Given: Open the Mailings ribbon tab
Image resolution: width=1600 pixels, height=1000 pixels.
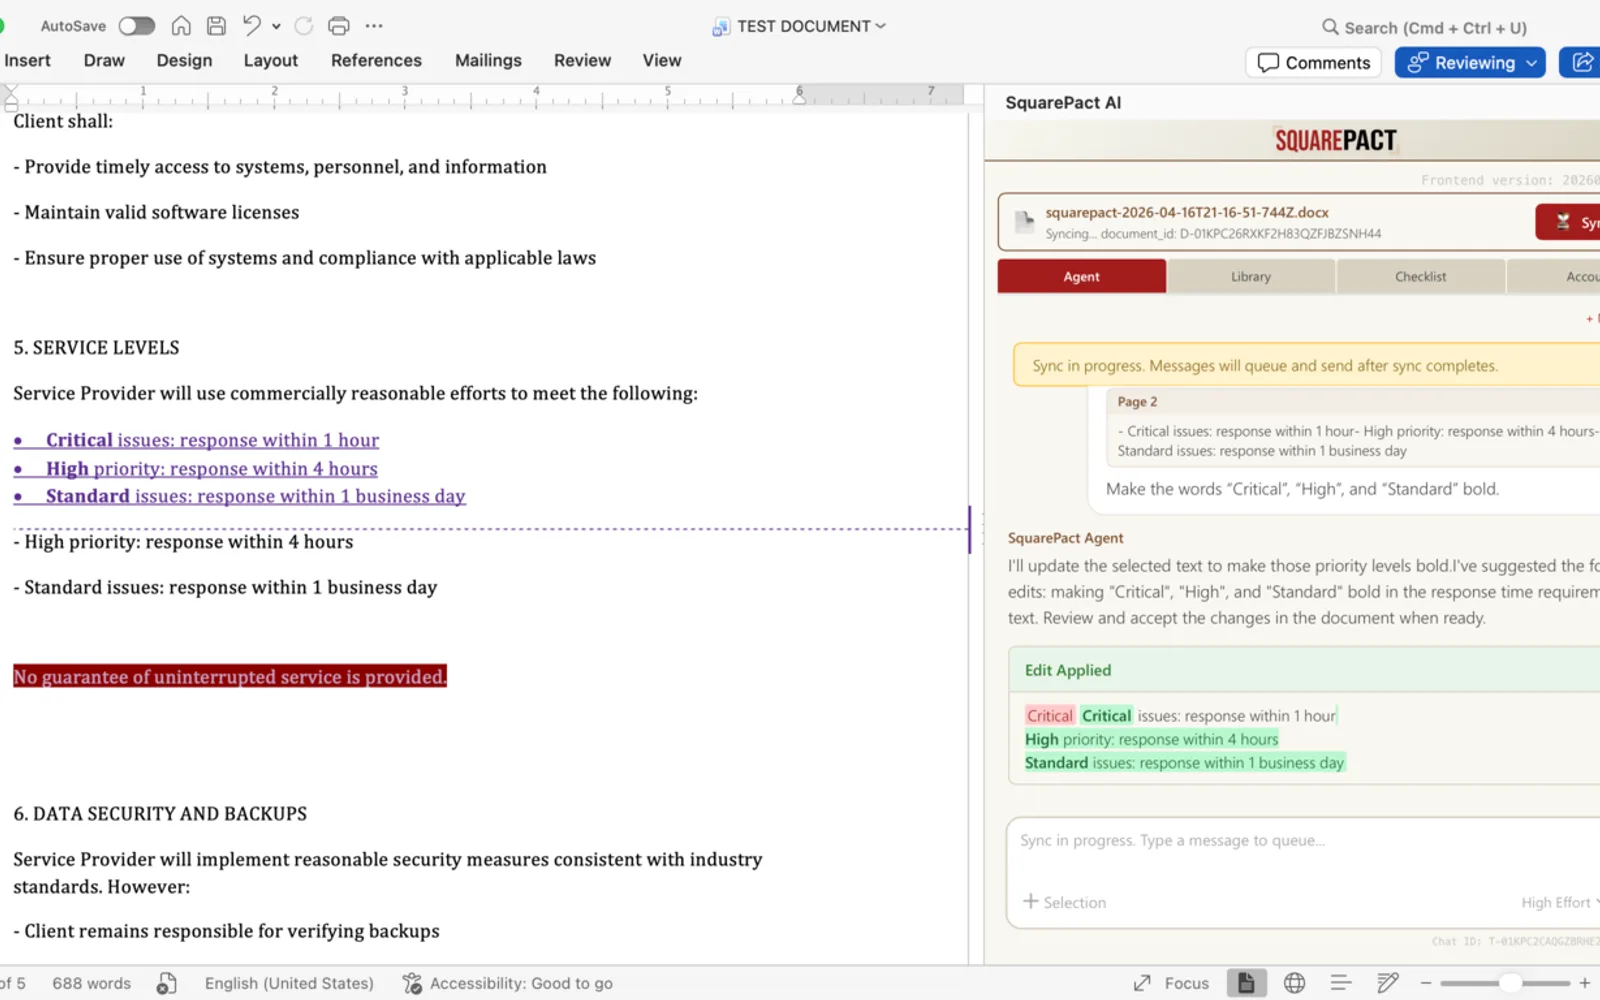Looking at the screenshot, I should [x=488, y=60].
